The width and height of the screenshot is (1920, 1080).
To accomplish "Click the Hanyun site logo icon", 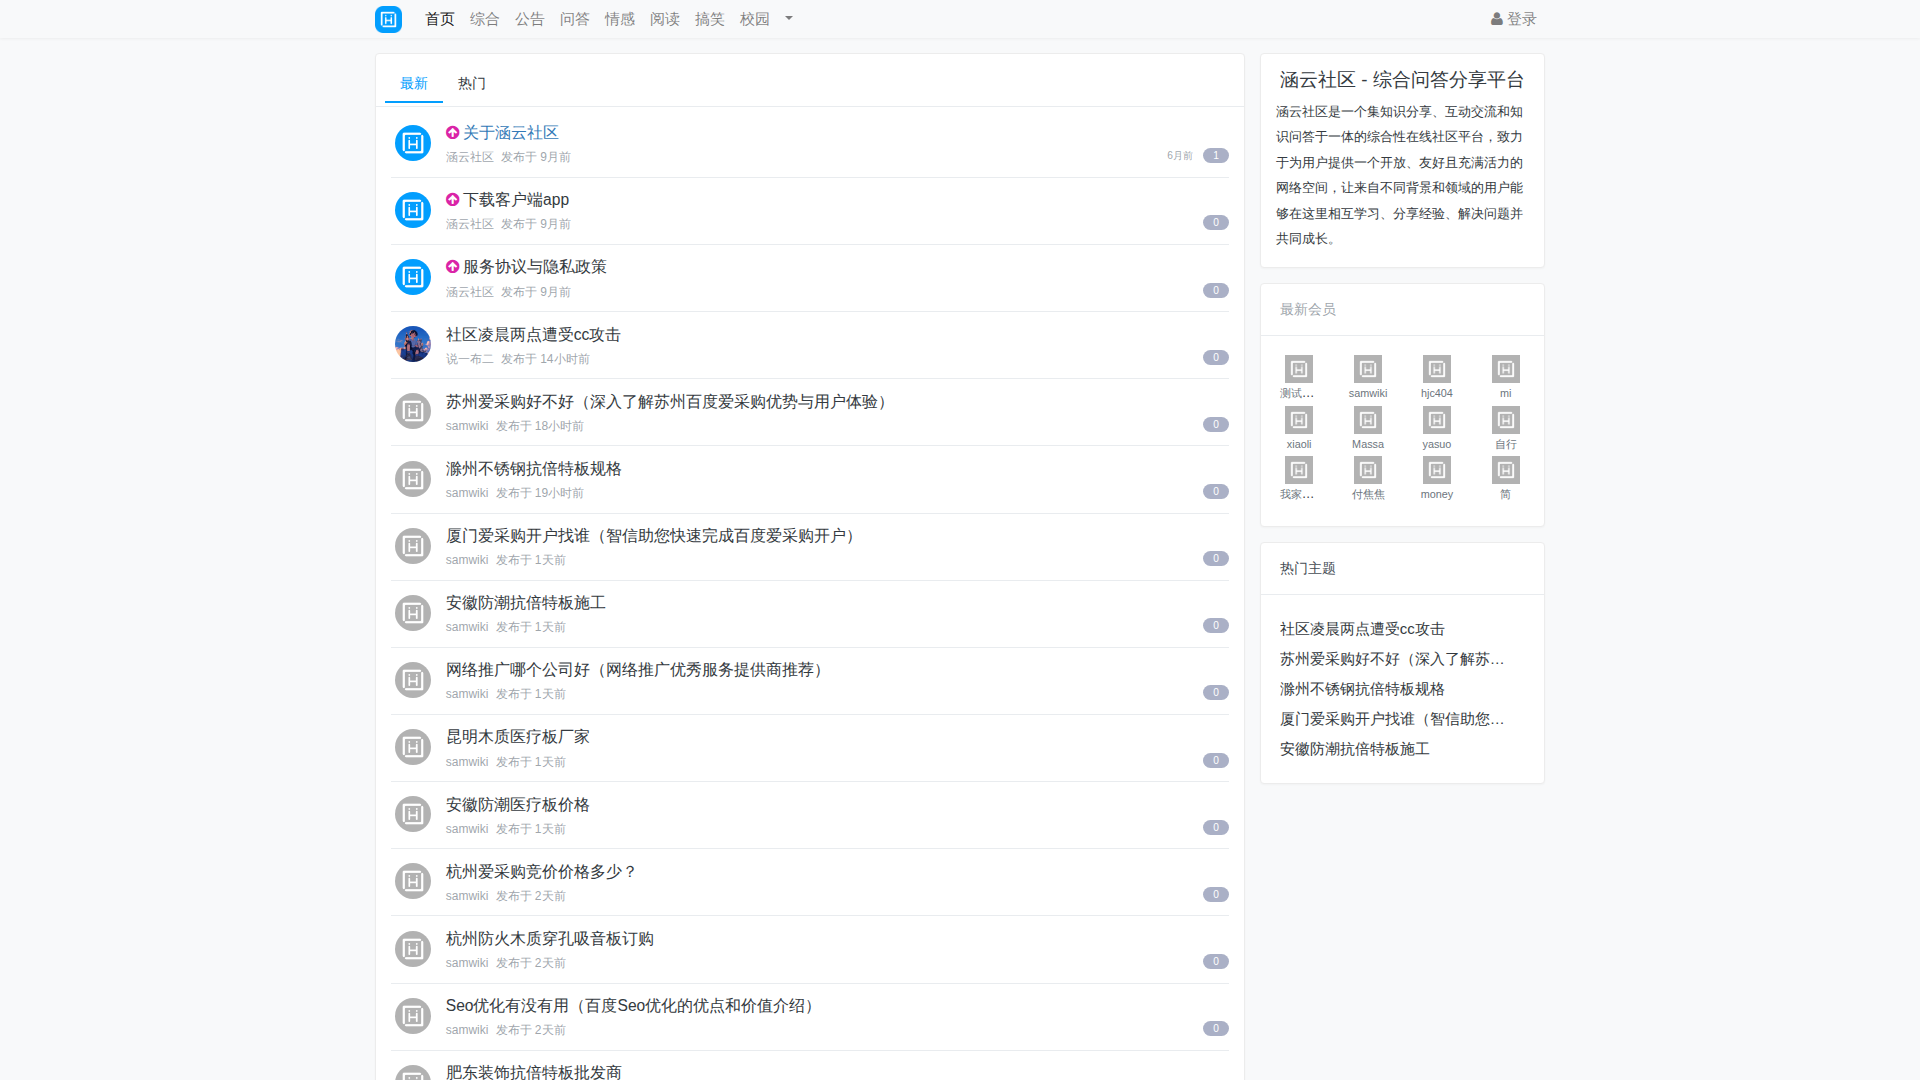I will (388, 19).
